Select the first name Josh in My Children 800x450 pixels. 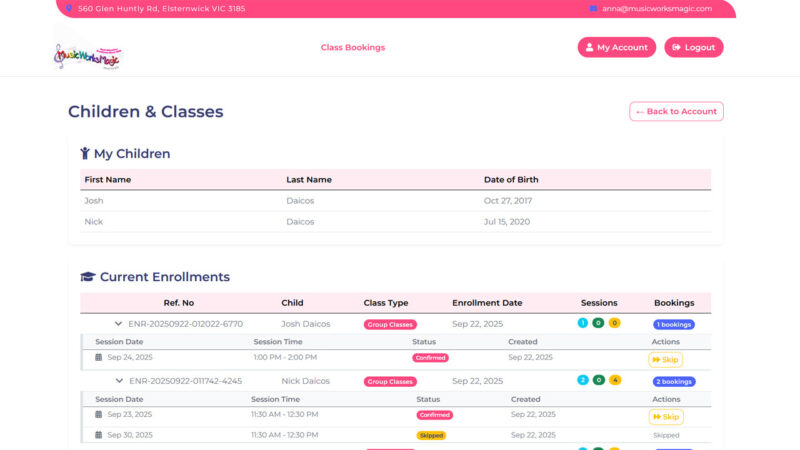pyautogui.click(x=94, y=201)
